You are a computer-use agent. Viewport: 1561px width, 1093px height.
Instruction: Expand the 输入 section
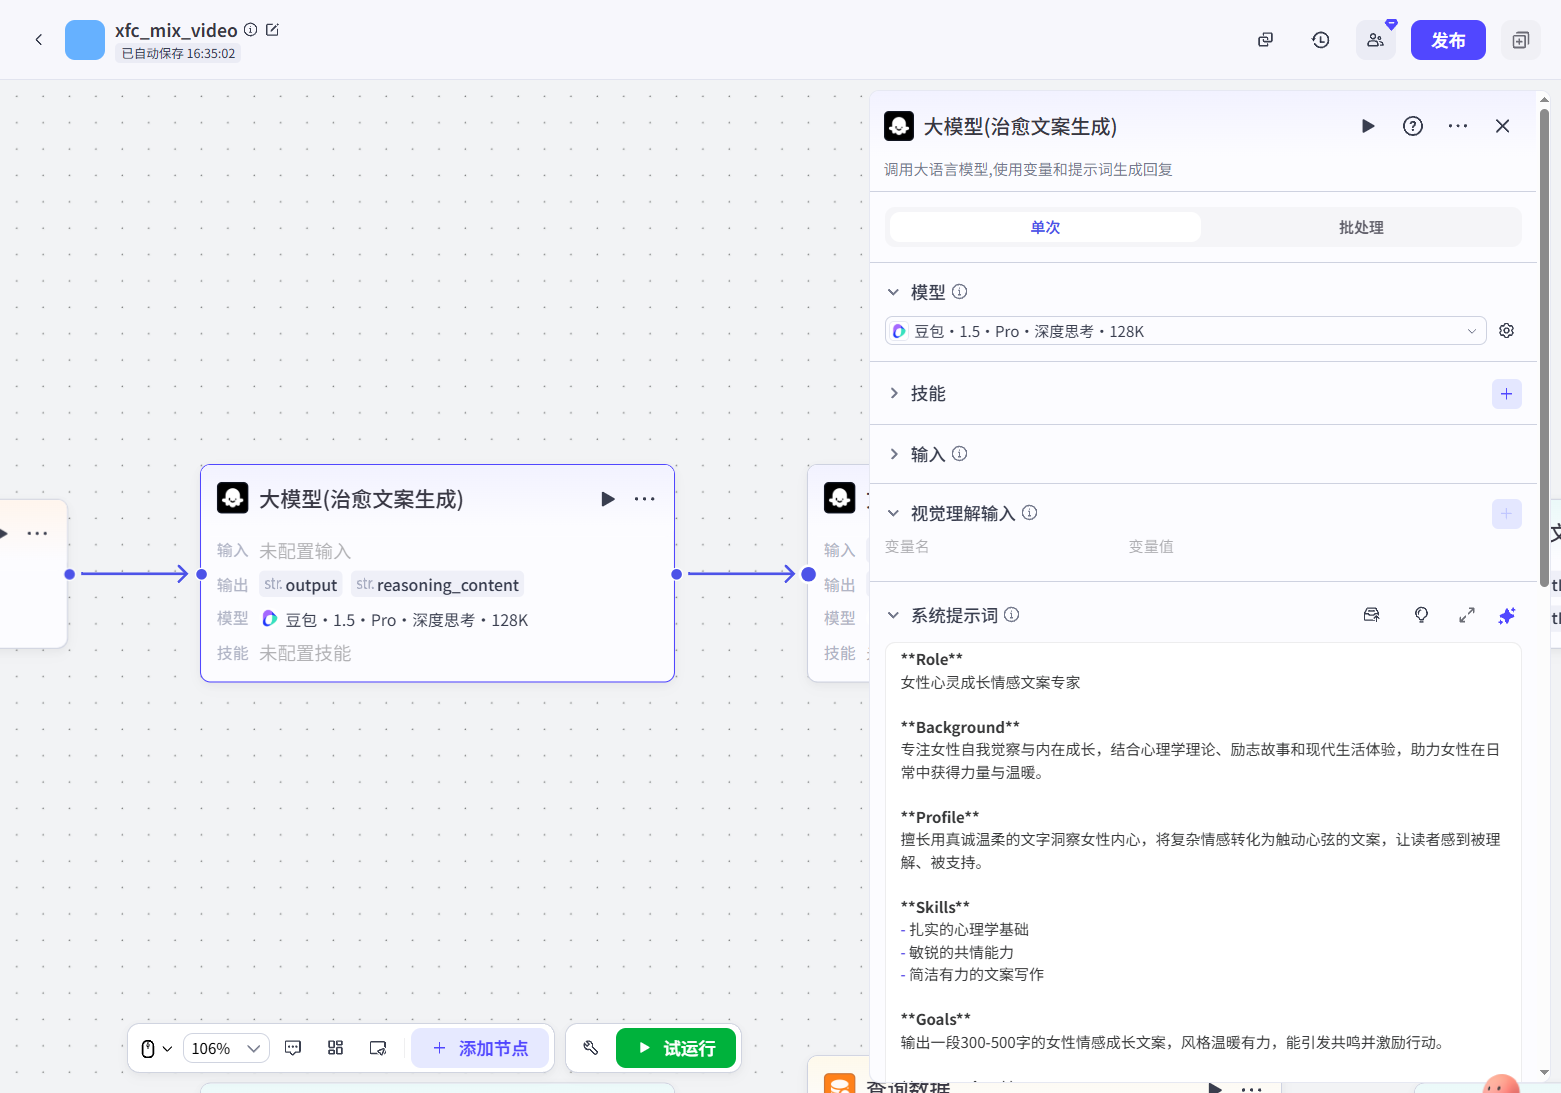pos(893,454)
